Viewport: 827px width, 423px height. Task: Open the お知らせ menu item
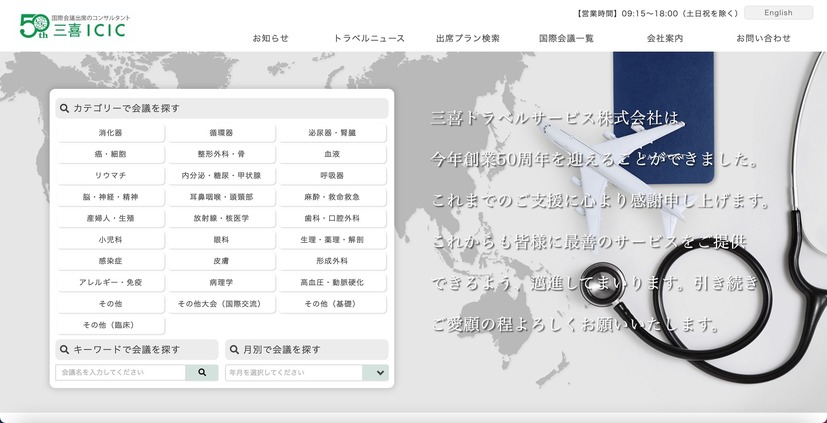tap(270, 38)
